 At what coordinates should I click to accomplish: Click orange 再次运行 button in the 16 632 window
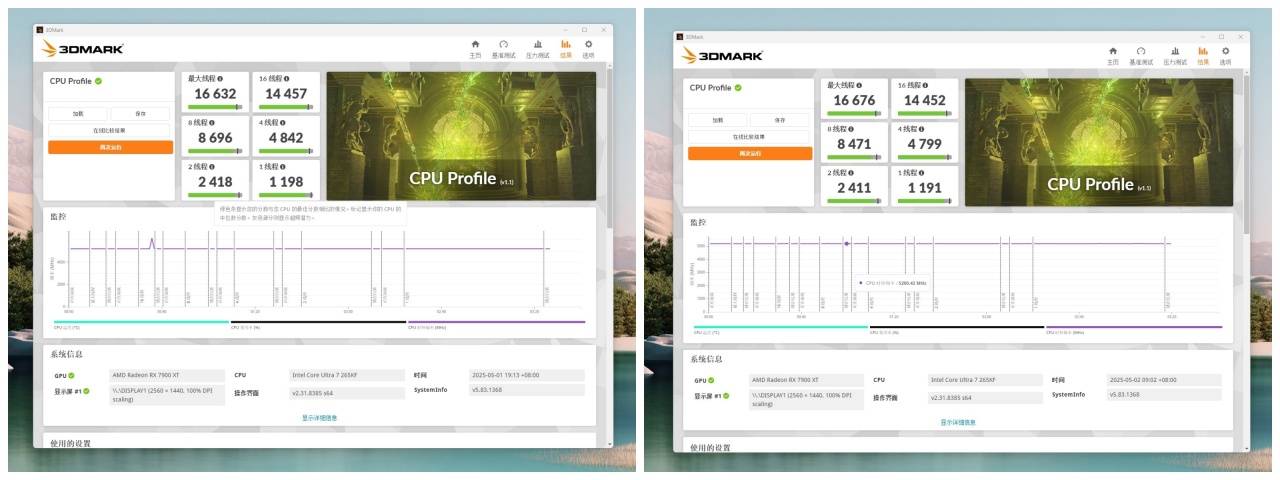coord(110,147)
